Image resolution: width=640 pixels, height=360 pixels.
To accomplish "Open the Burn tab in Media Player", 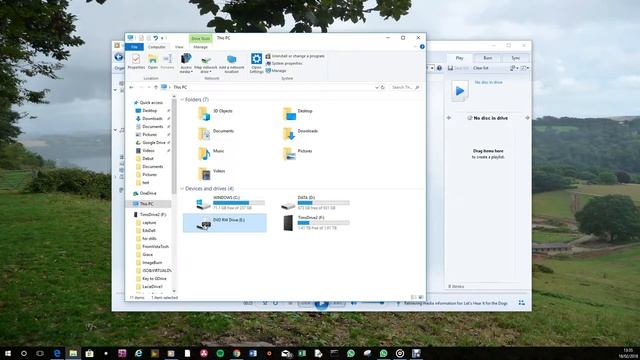I will (x=488, y=58).
